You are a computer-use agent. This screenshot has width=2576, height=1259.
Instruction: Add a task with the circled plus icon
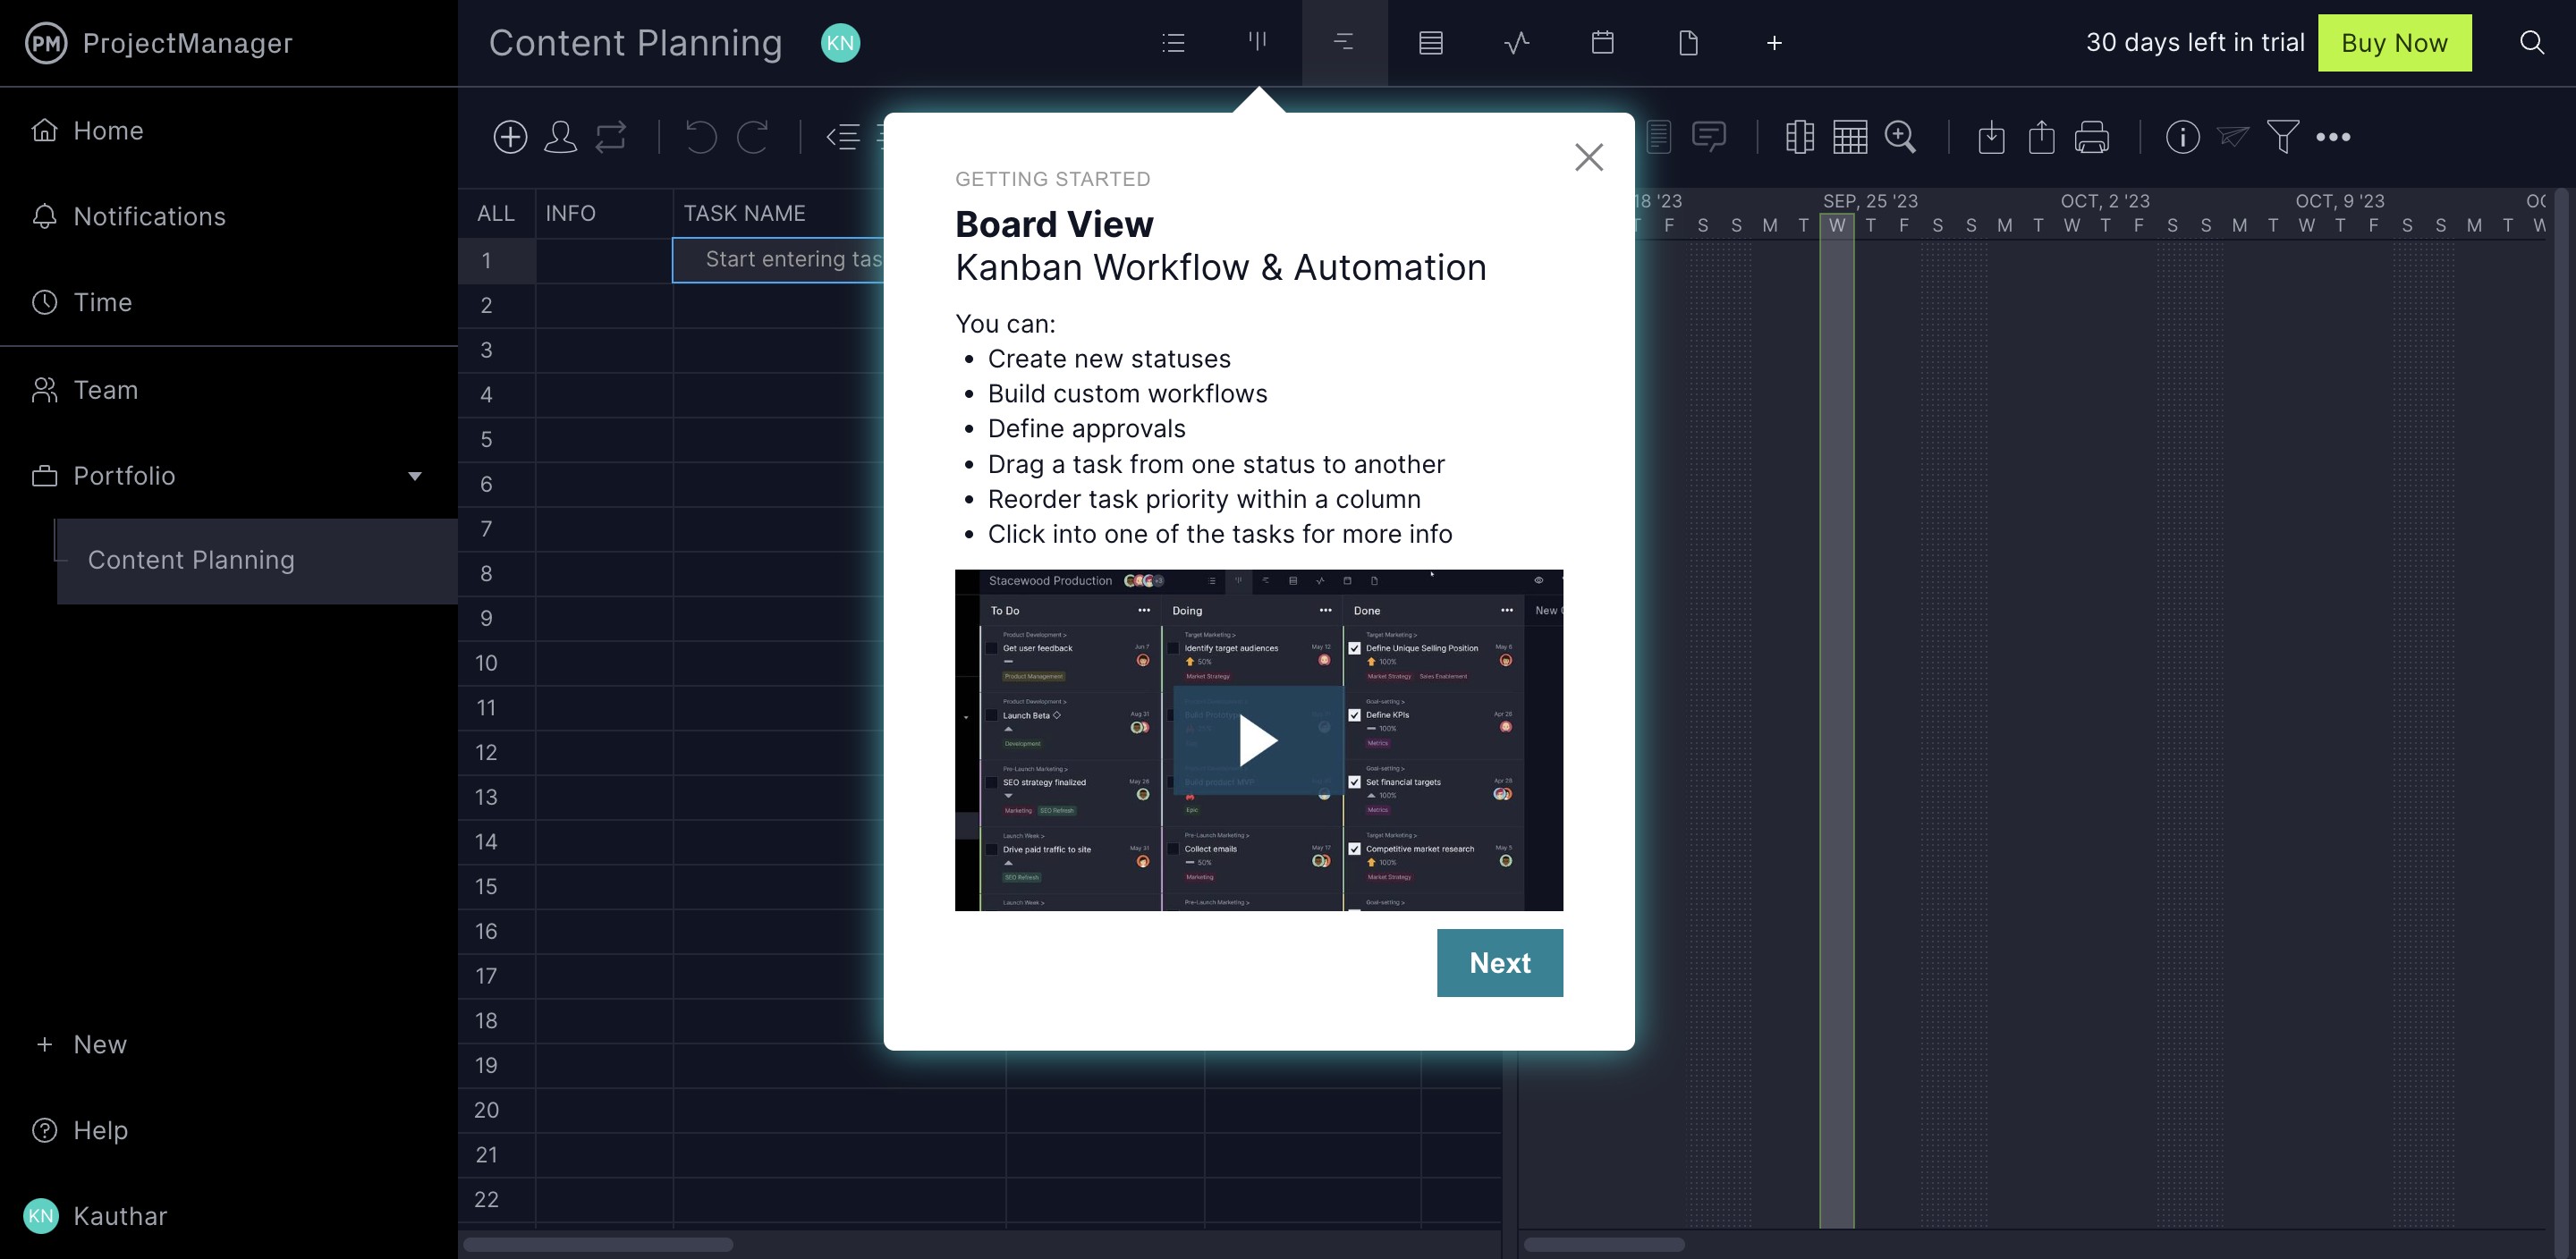click(x=510, y=137)
